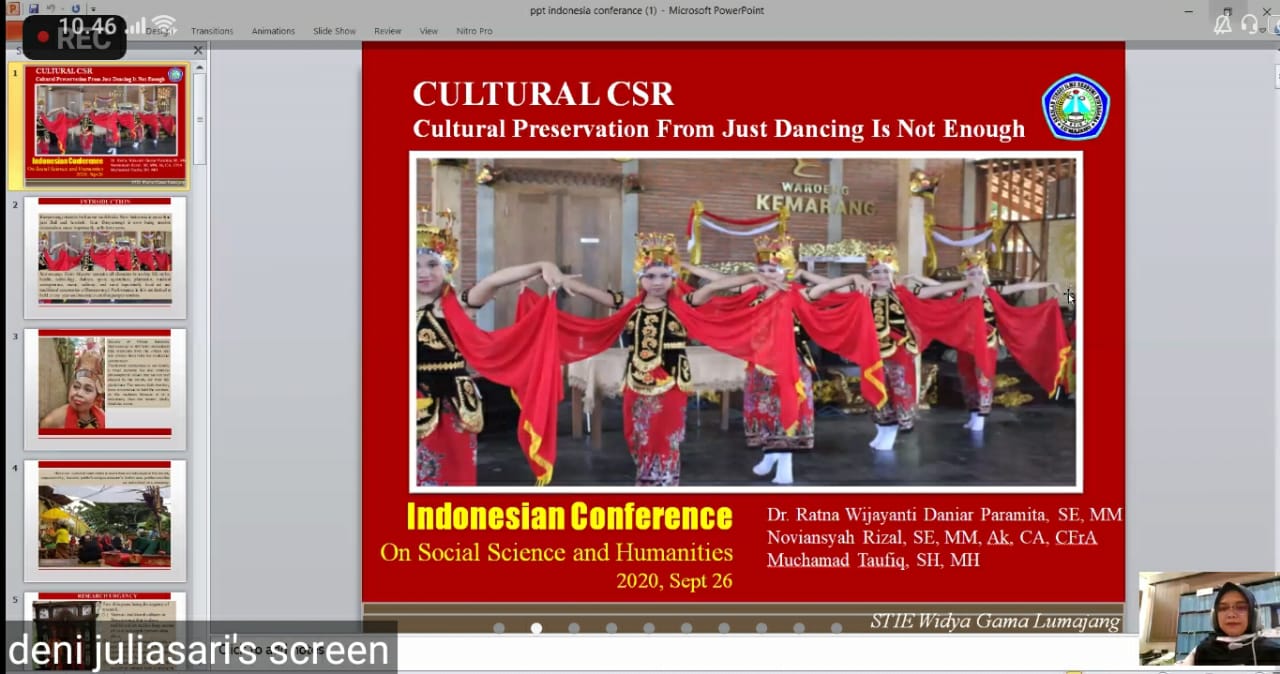
Task: Click the 'STIE Widya Gama Lumajang' footer text
Action: click(x=994, y=621)
